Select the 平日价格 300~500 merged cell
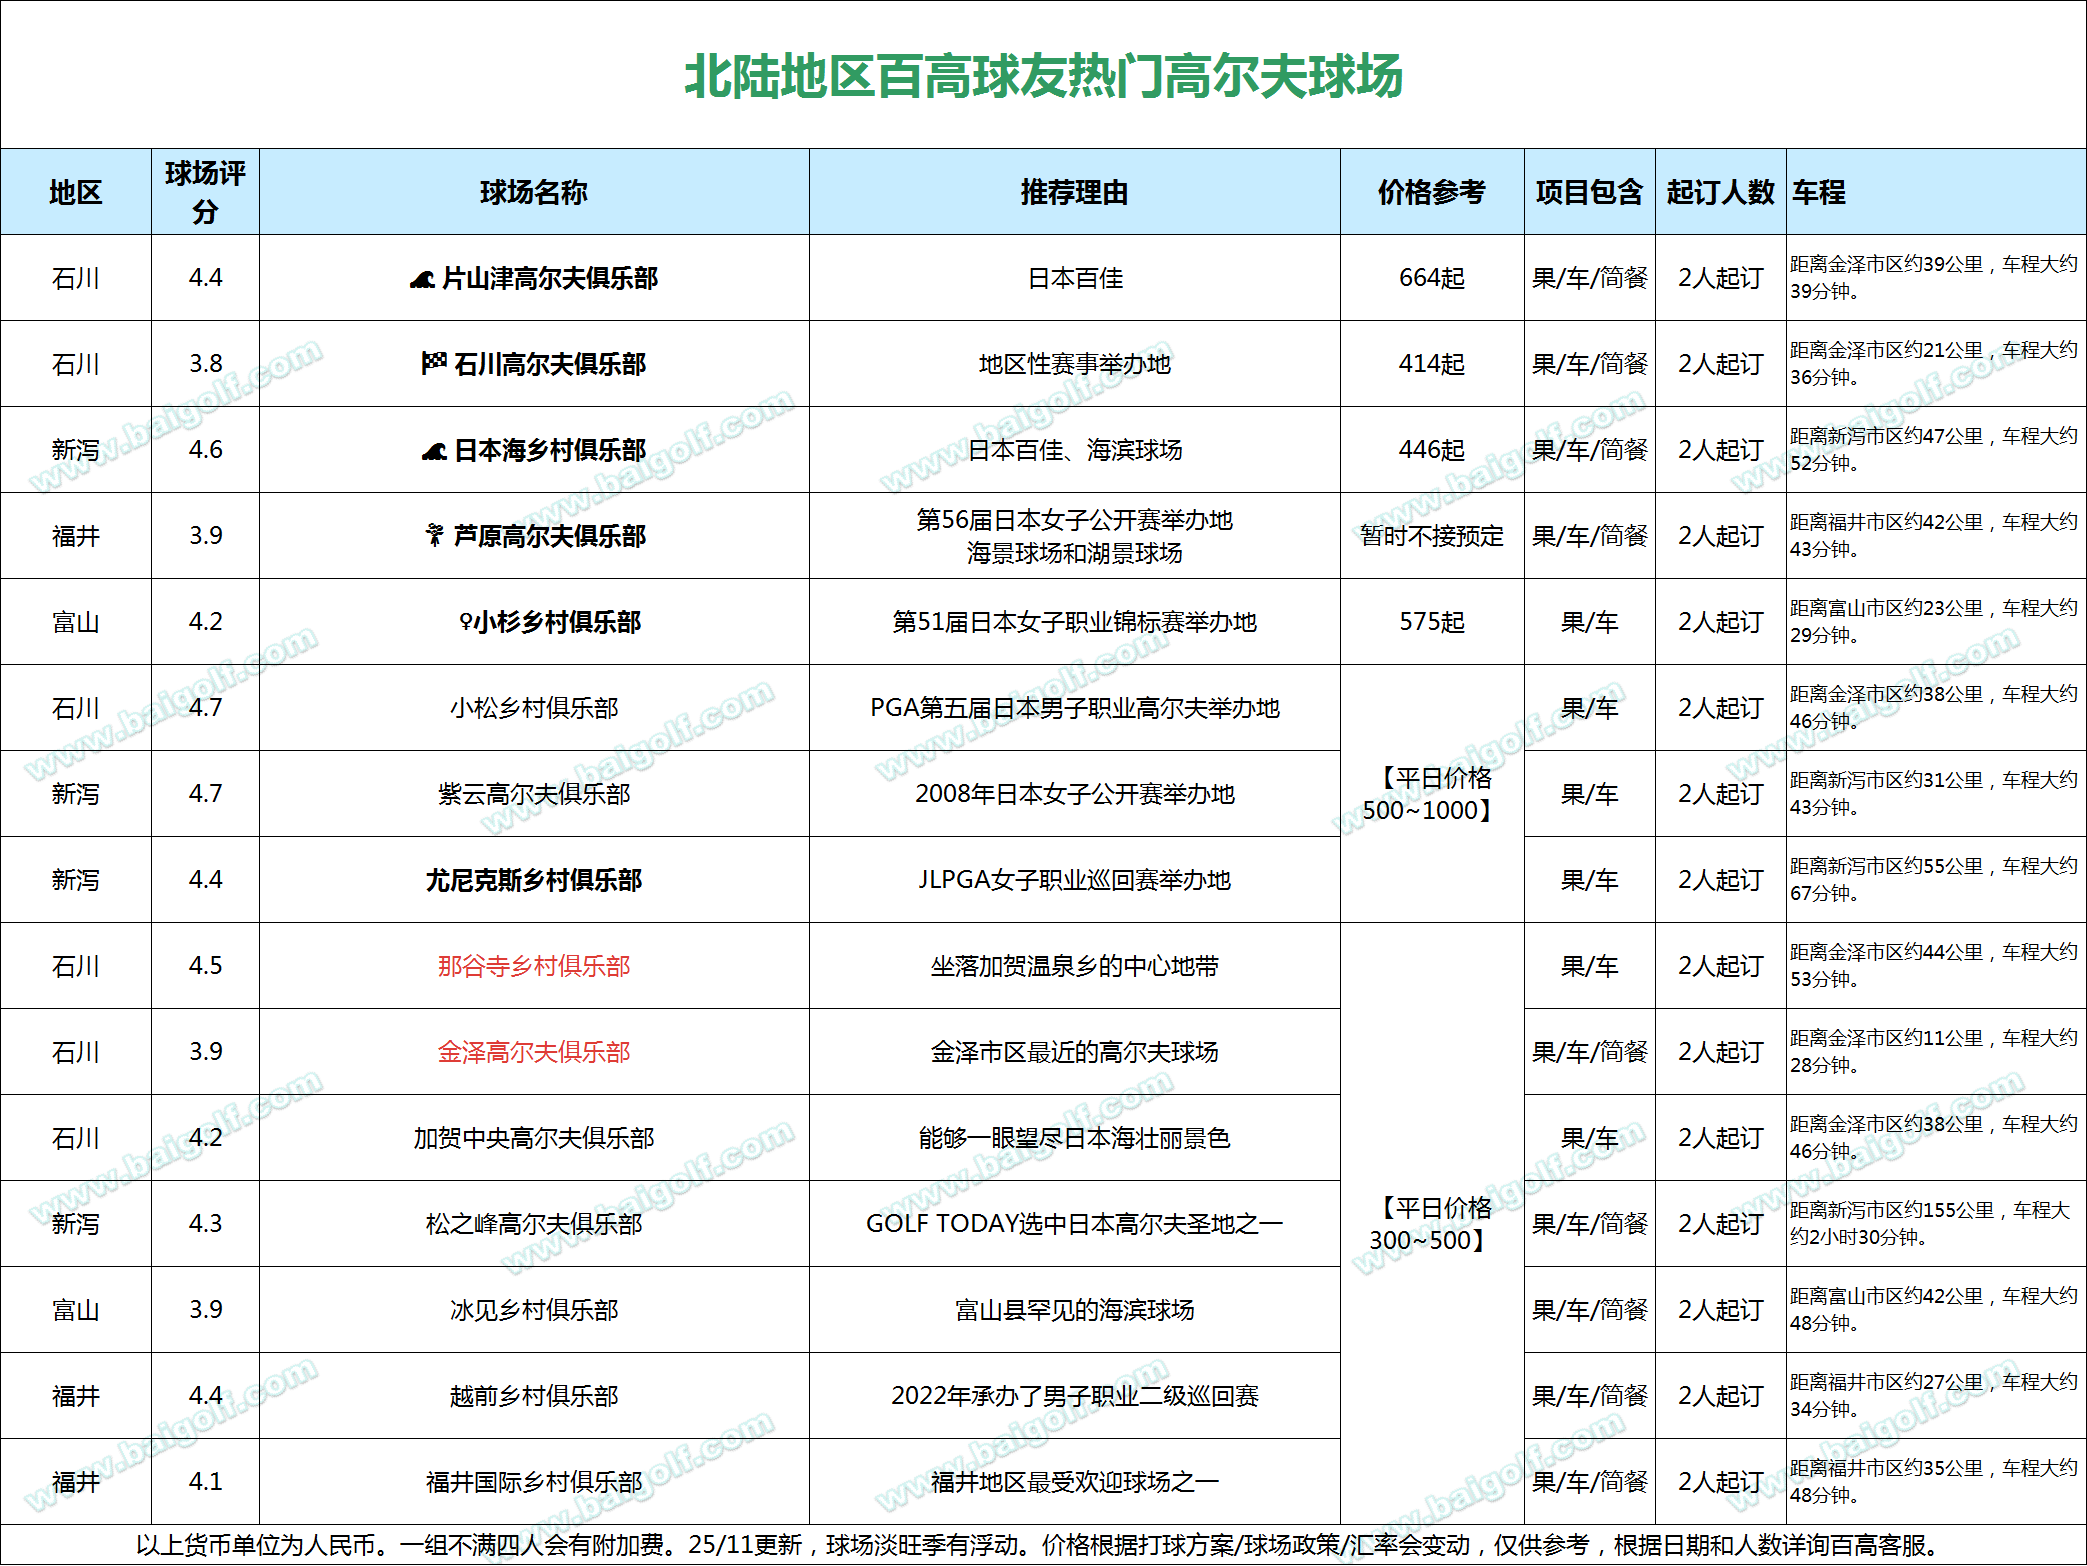2087x1566 pixels. coord(1431,1224)
